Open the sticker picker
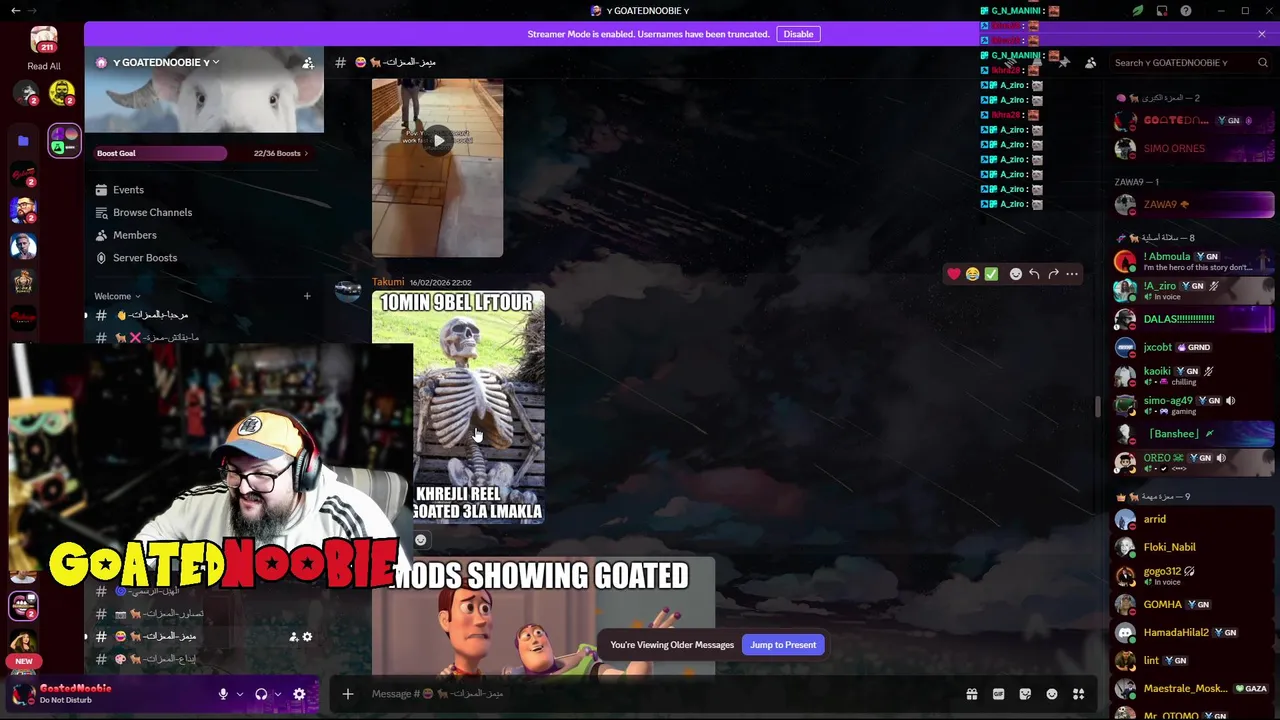1280x720 pixels. coord(1025,694)
